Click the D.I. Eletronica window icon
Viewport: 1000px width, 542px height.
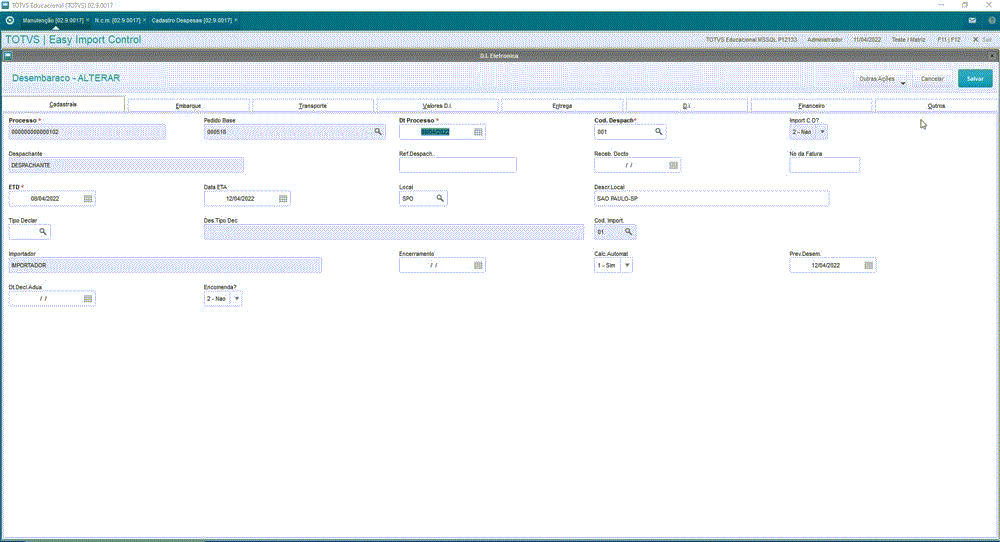point(8,56)
